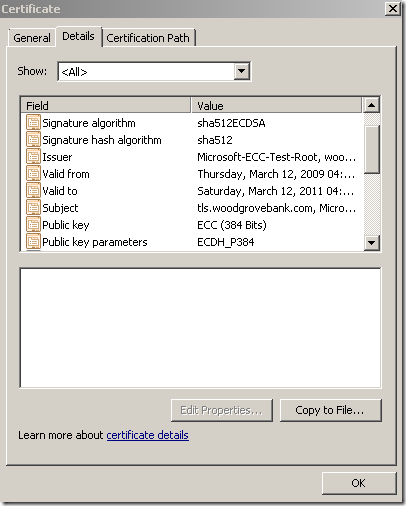Viewport: 406px width, 506px height.
Task: Click the Signature hash algorithm field icon
Action: coord(33,140)
